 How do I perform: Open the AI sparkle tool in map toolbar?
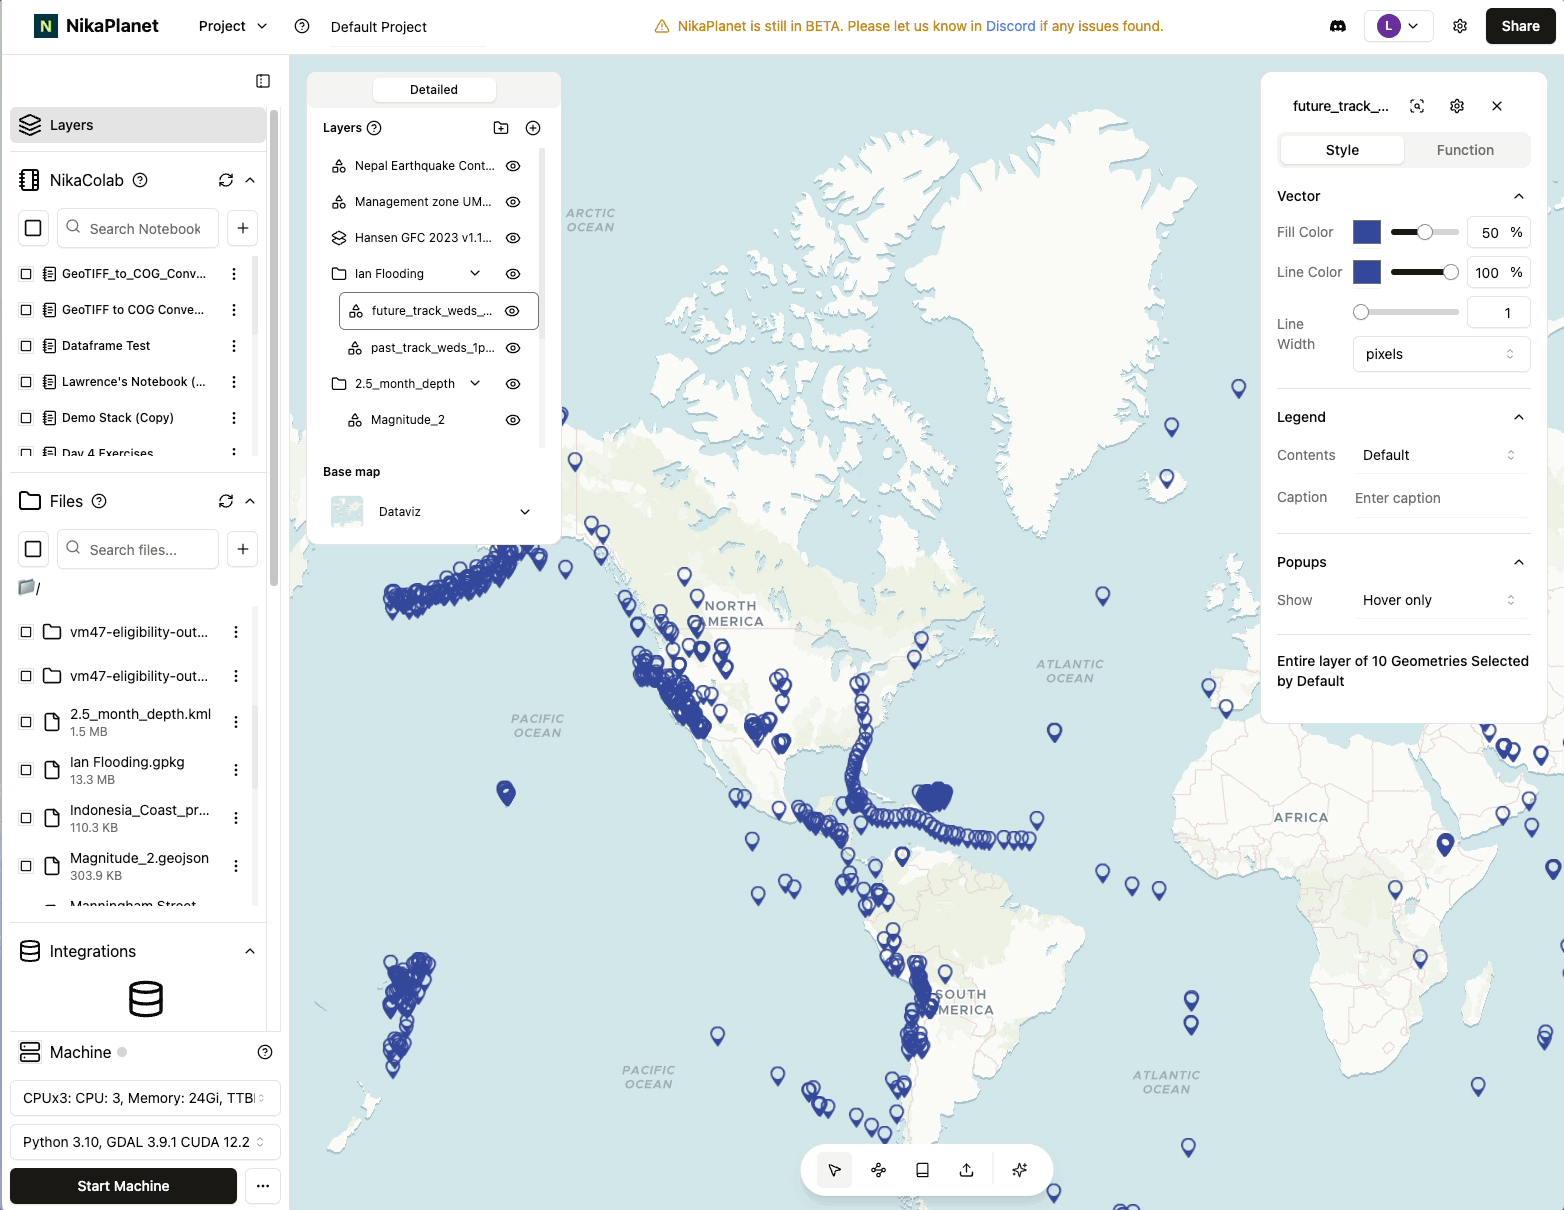point(1020,1170)
